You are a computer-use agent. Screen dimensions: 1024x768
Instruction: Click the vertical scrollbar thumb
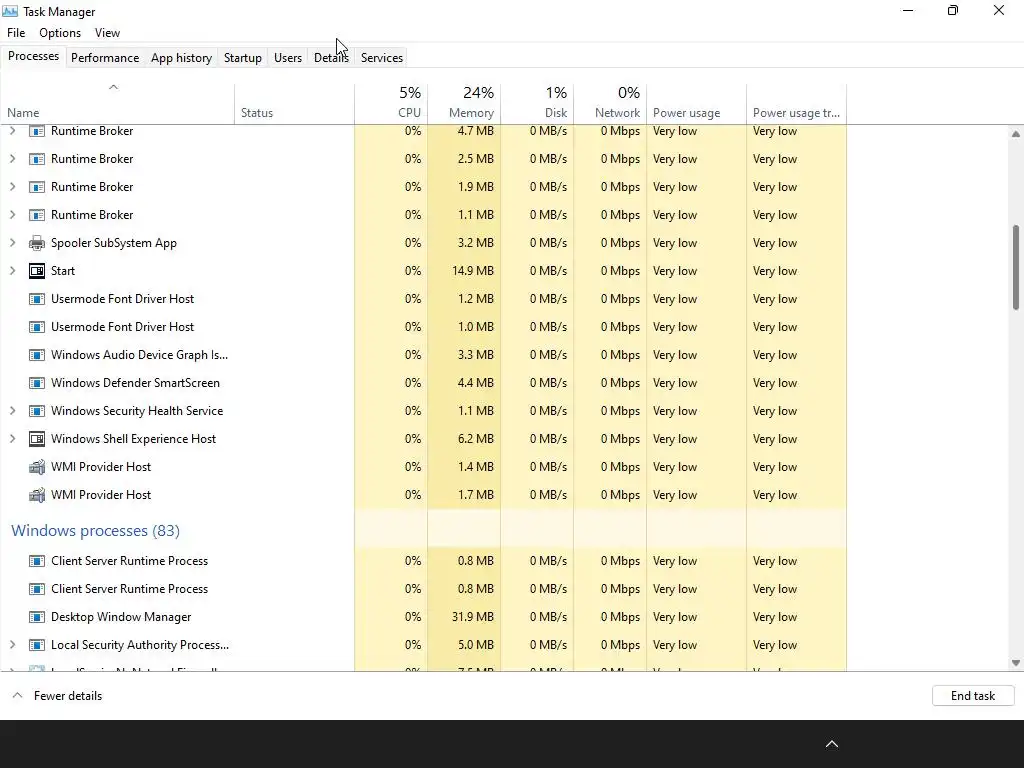click(x=1016, y=267)
